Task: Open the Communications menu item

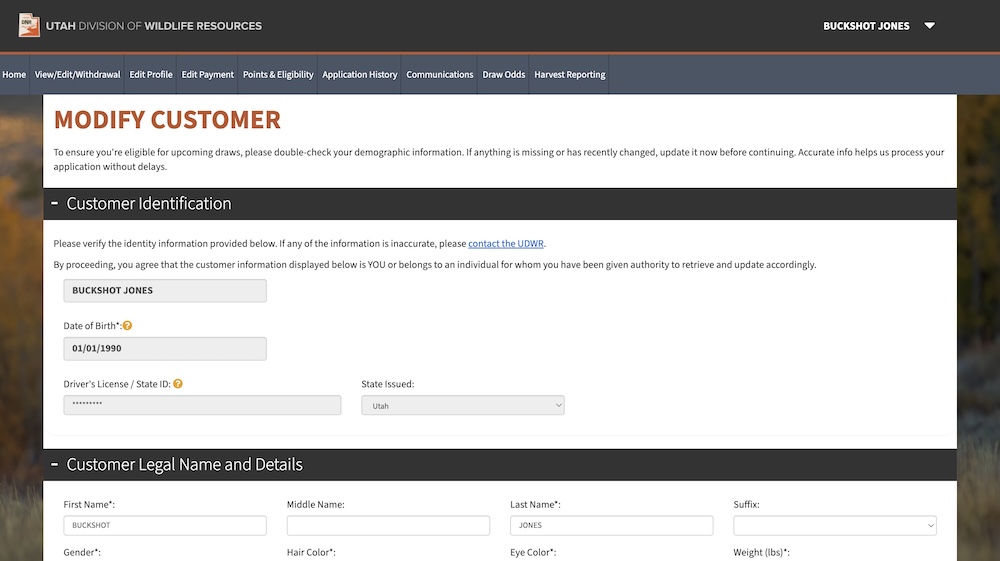Action: pos(439,75)
